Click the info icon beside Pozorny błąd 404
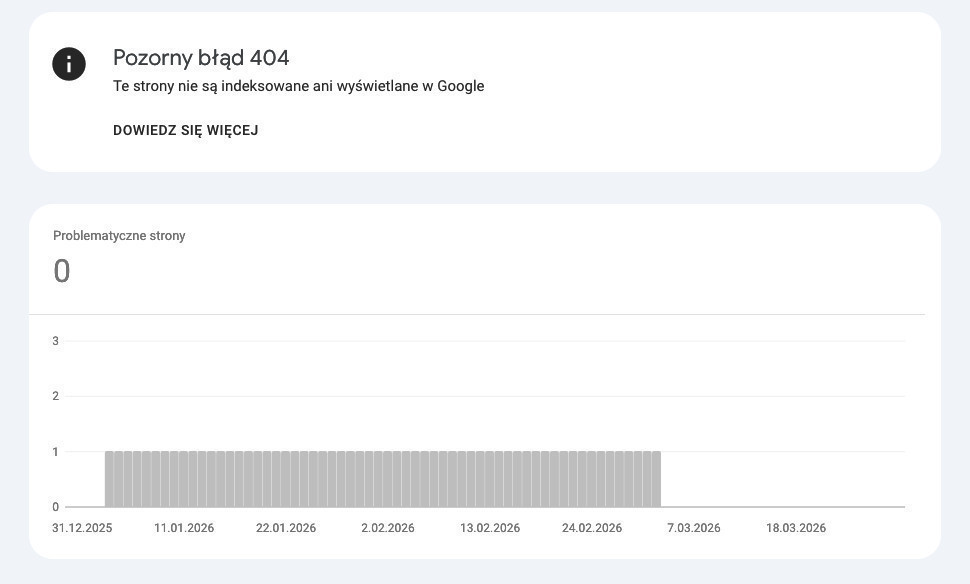Screen dimensions: 970x584 click(x=69, y=64)
